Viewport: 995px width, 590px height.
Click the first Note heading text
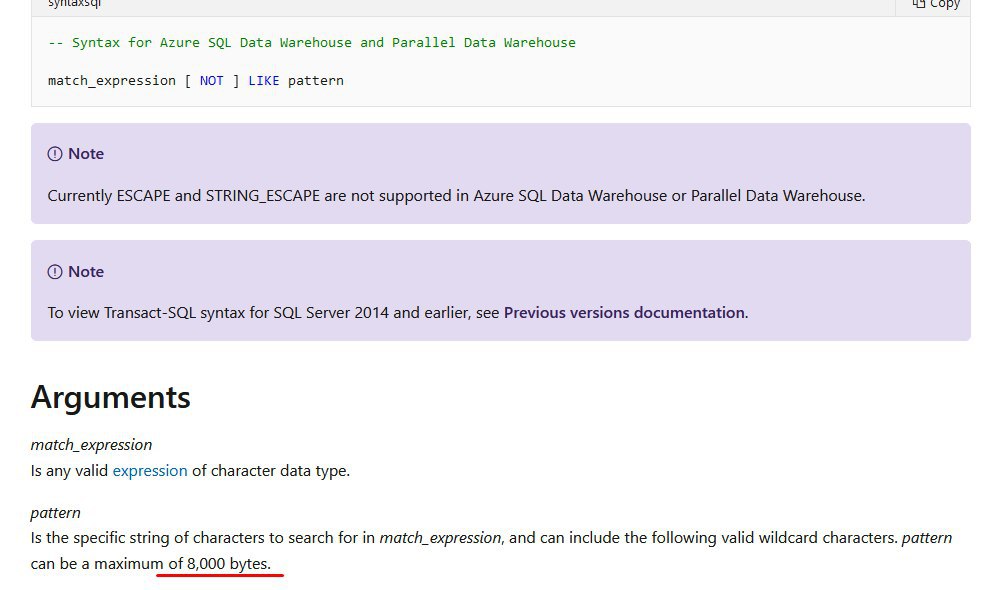86,154
